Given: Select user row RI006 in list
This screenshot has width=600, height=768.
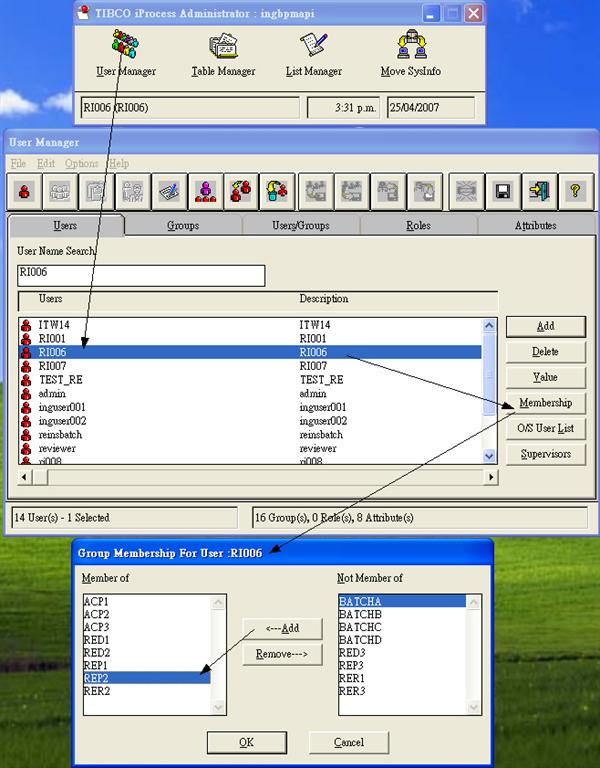Looking at the screenshot, I should 250,352.
